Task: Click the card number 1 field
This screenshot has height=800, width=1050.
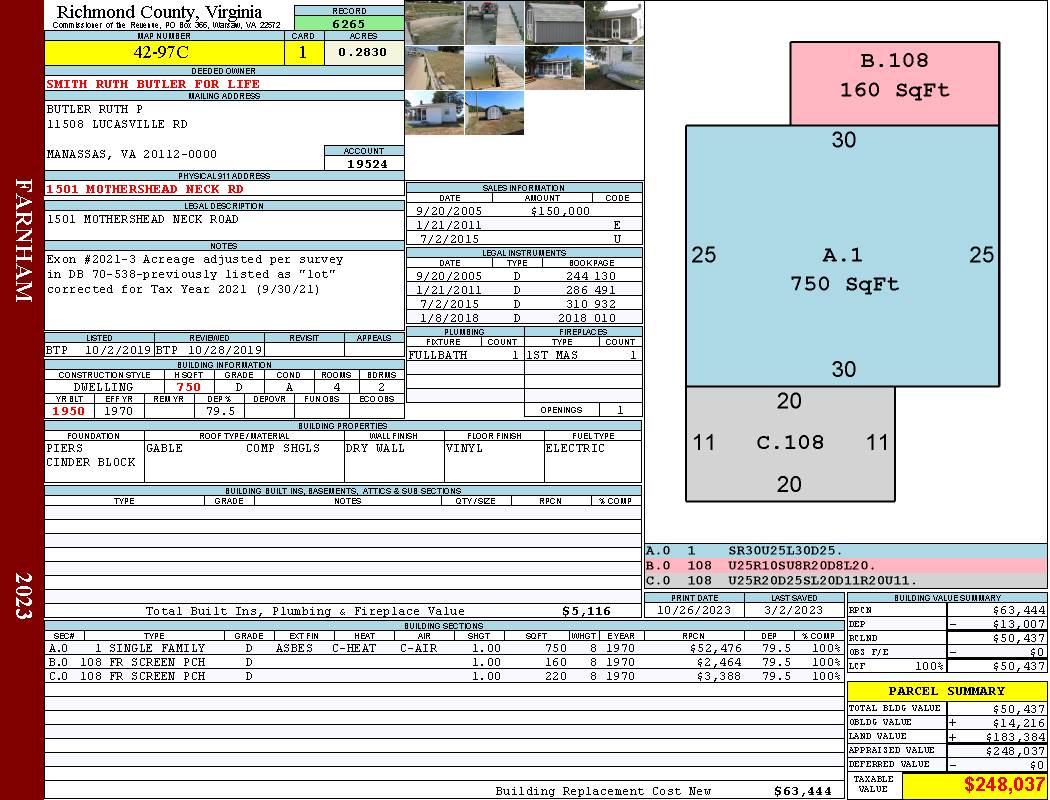Action: point(303,52)
